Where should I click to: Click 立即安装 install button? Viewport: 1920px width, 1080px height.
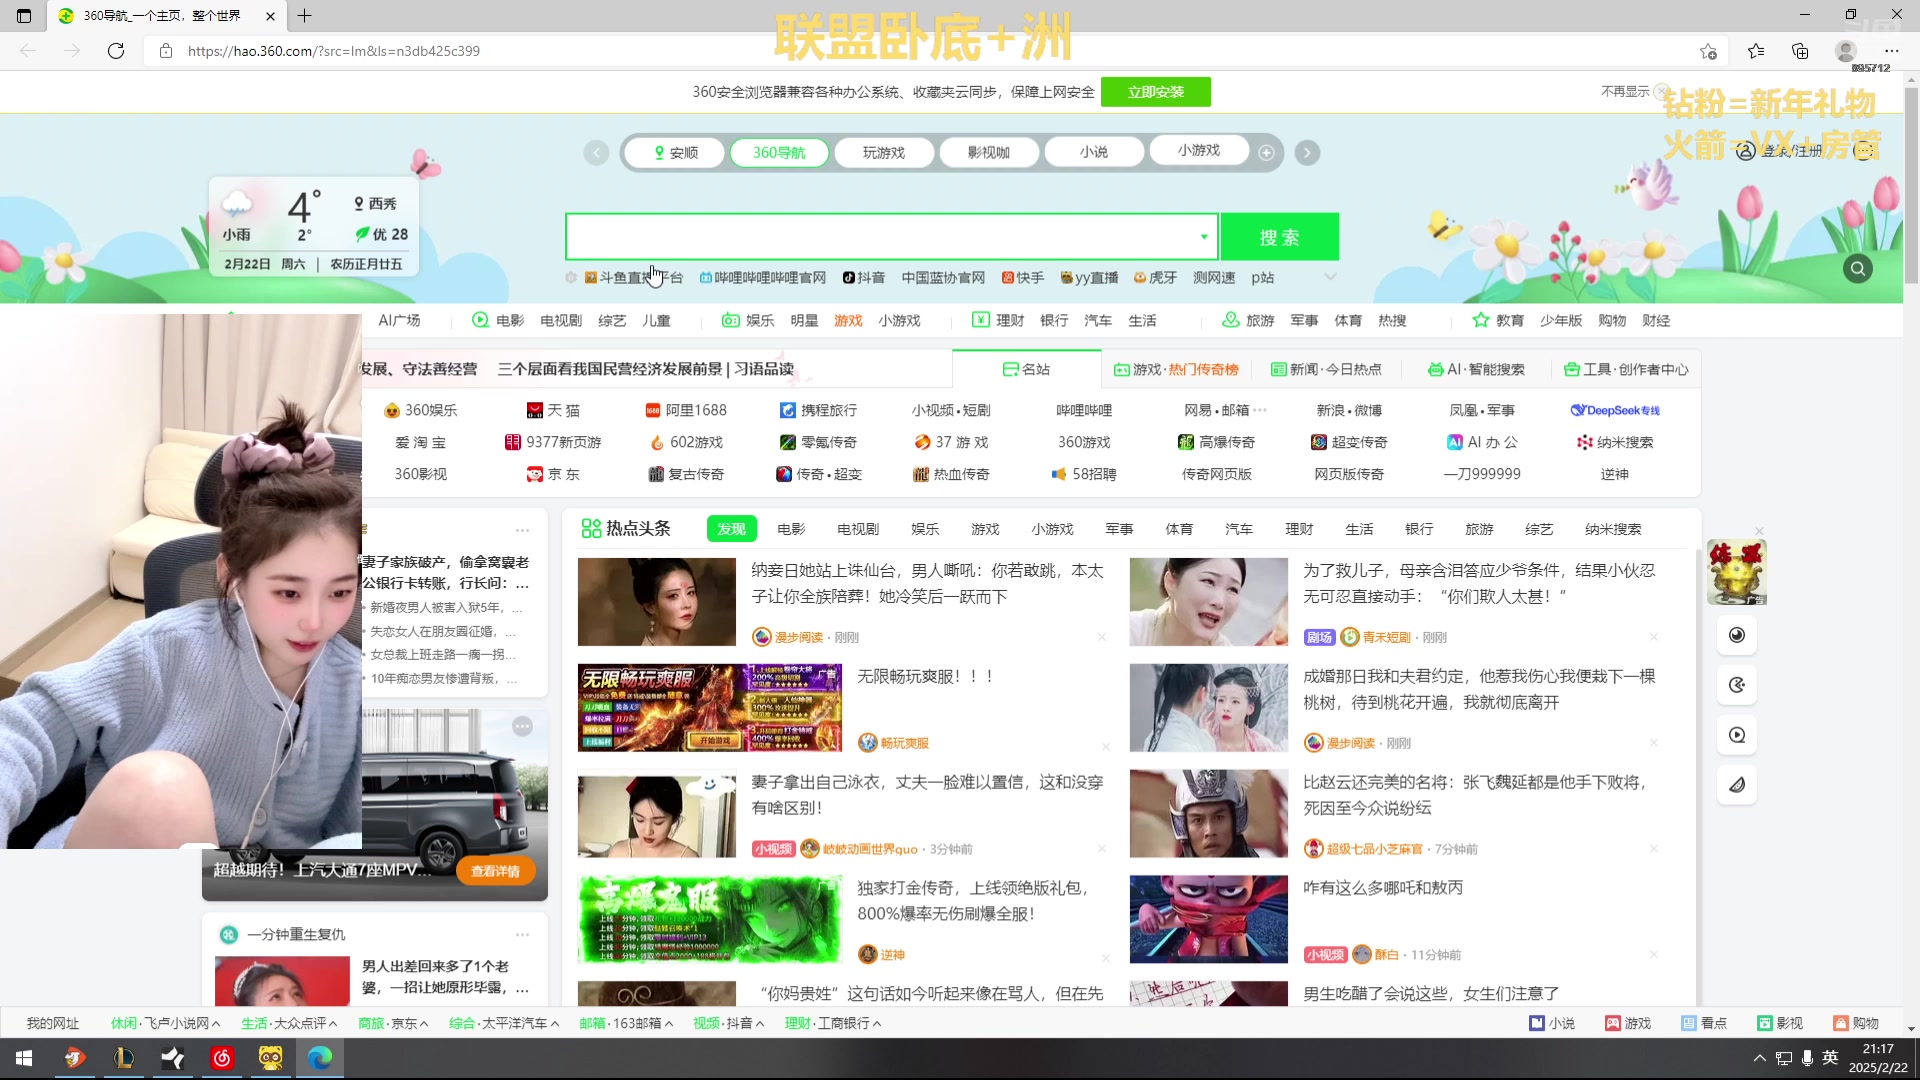click(1155, 92)
